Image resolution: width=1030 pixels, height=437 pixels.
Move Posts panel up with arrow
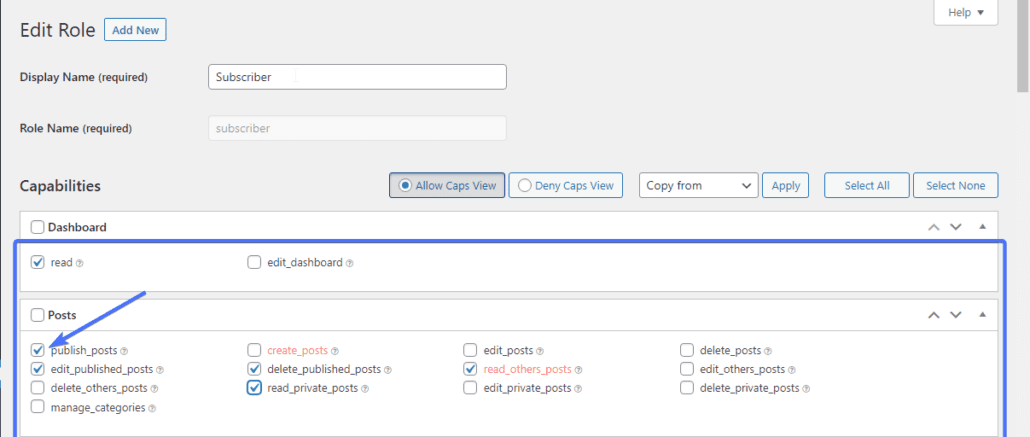point(933,315)
